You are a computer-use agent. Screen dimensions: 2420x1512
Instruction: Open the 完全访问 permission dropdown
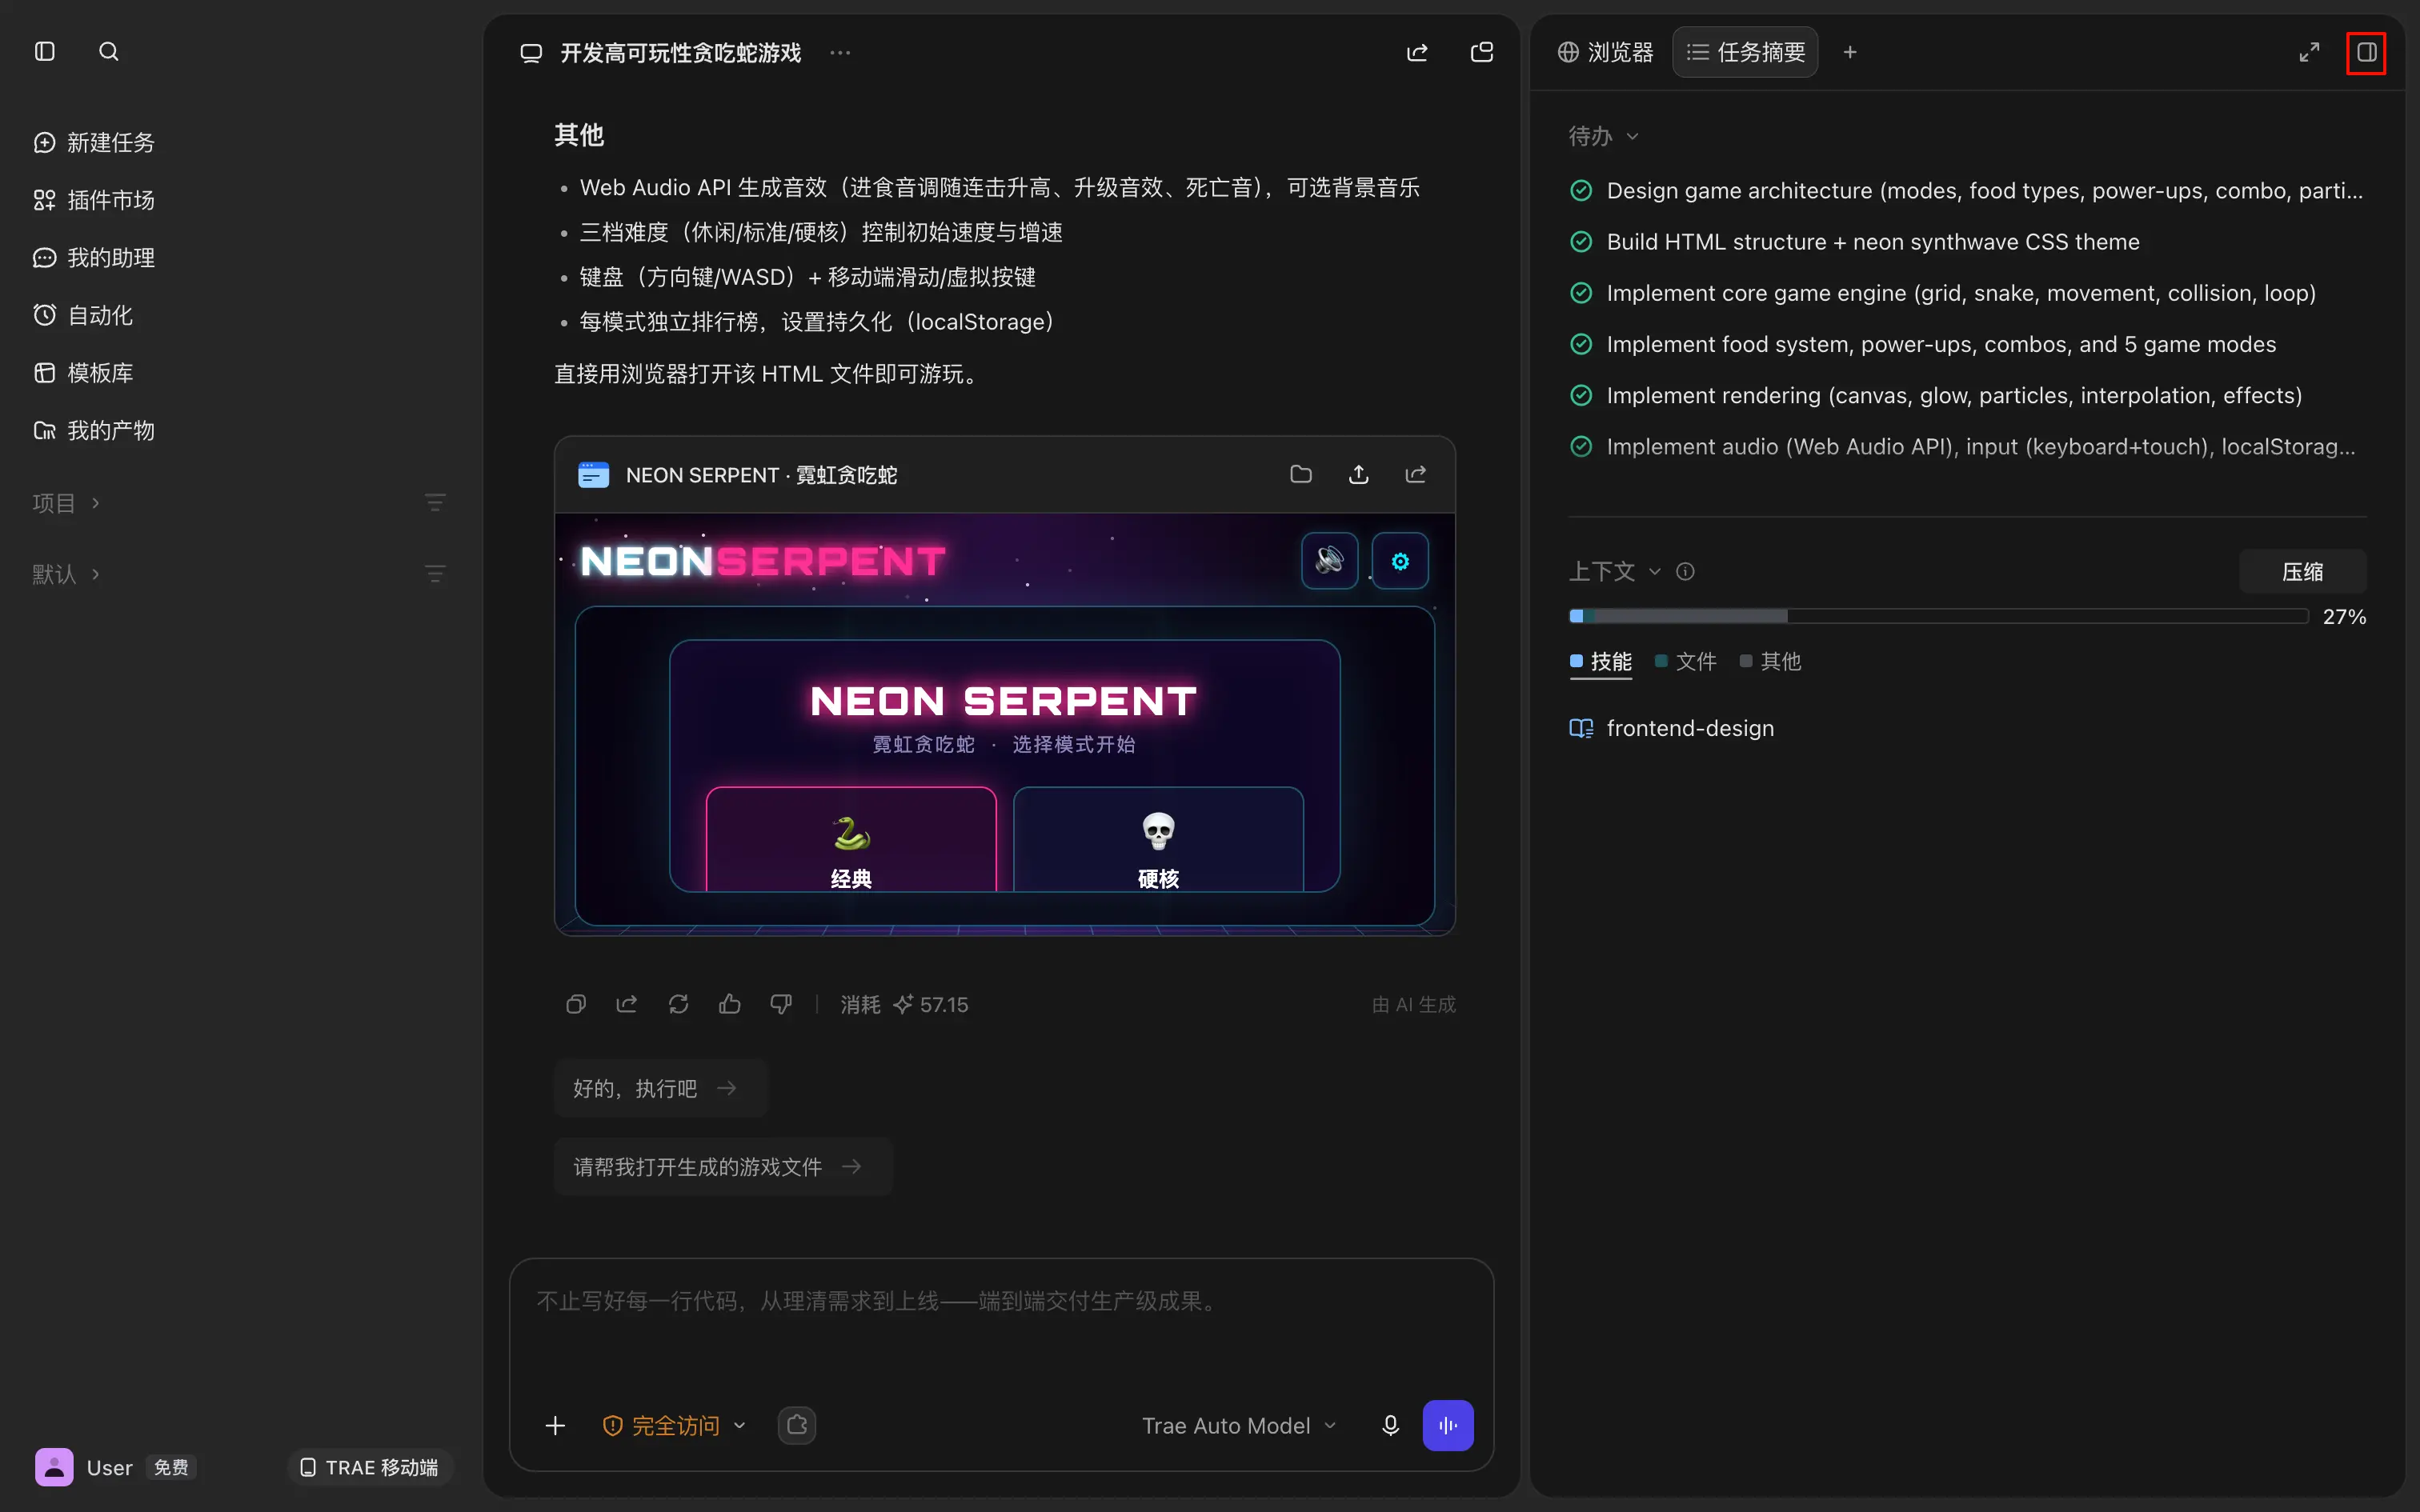point(675,1425)
